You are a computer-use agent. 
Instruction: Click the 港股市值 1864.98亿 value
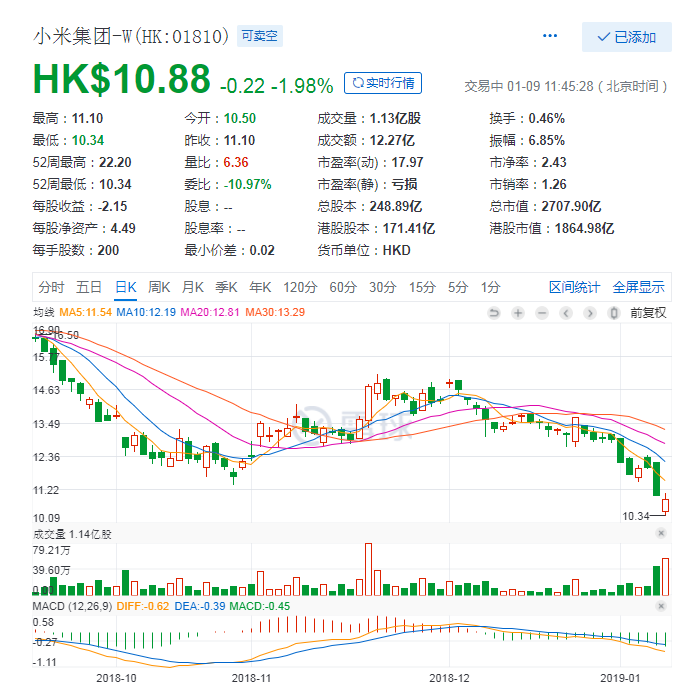click(x=584, y=228)
